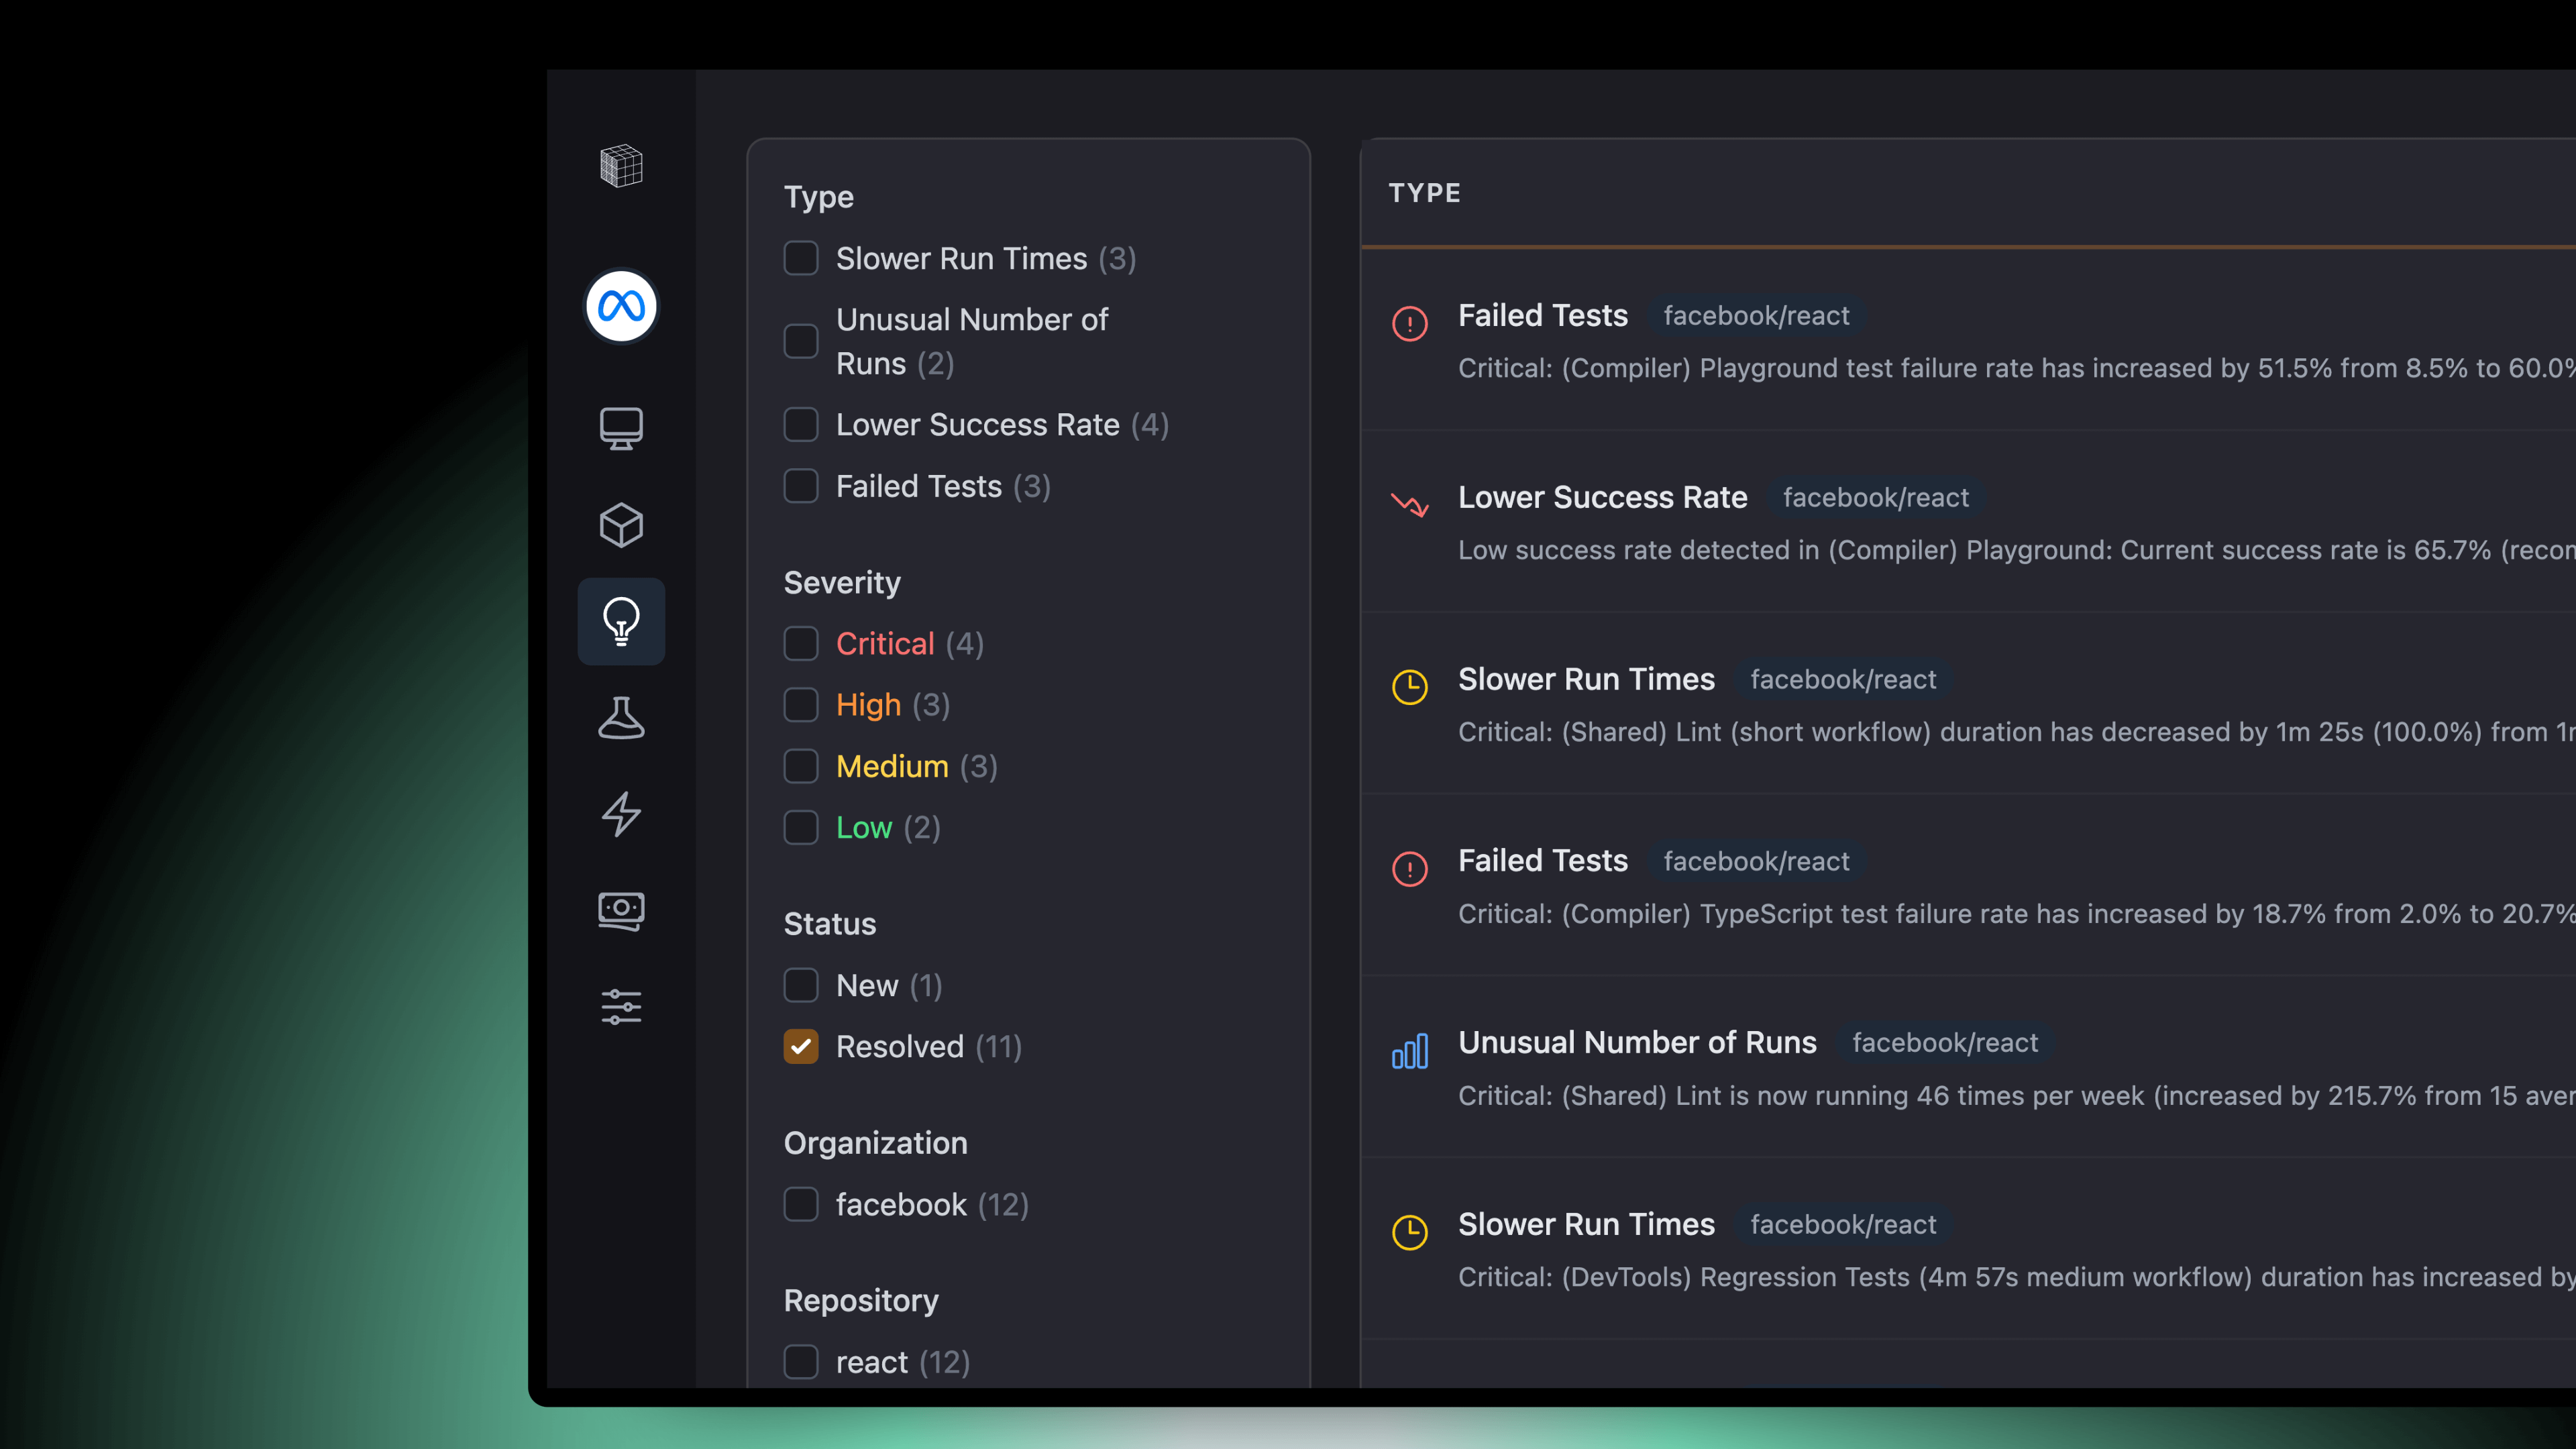
Task: Click the lightning bolt sidebar icon
Action: coord(621,813)
